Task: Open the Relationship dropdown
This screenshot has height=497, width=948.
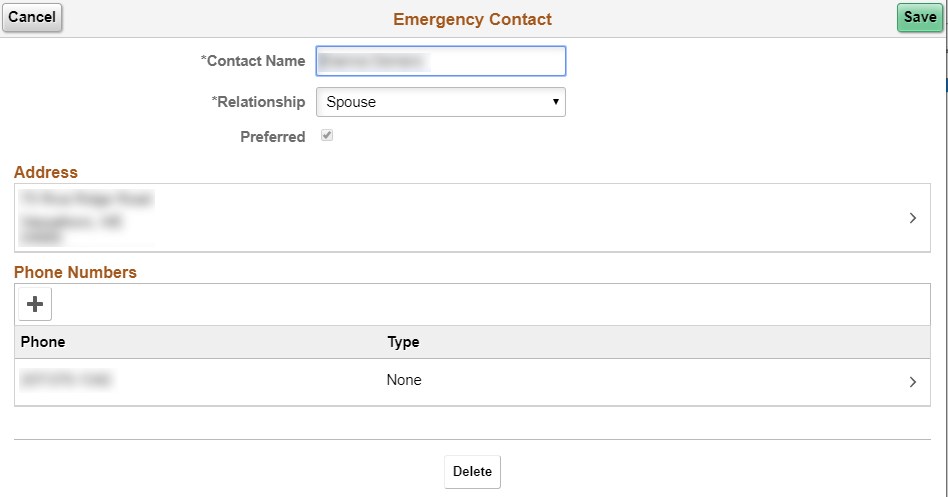Action: point(441,102)
